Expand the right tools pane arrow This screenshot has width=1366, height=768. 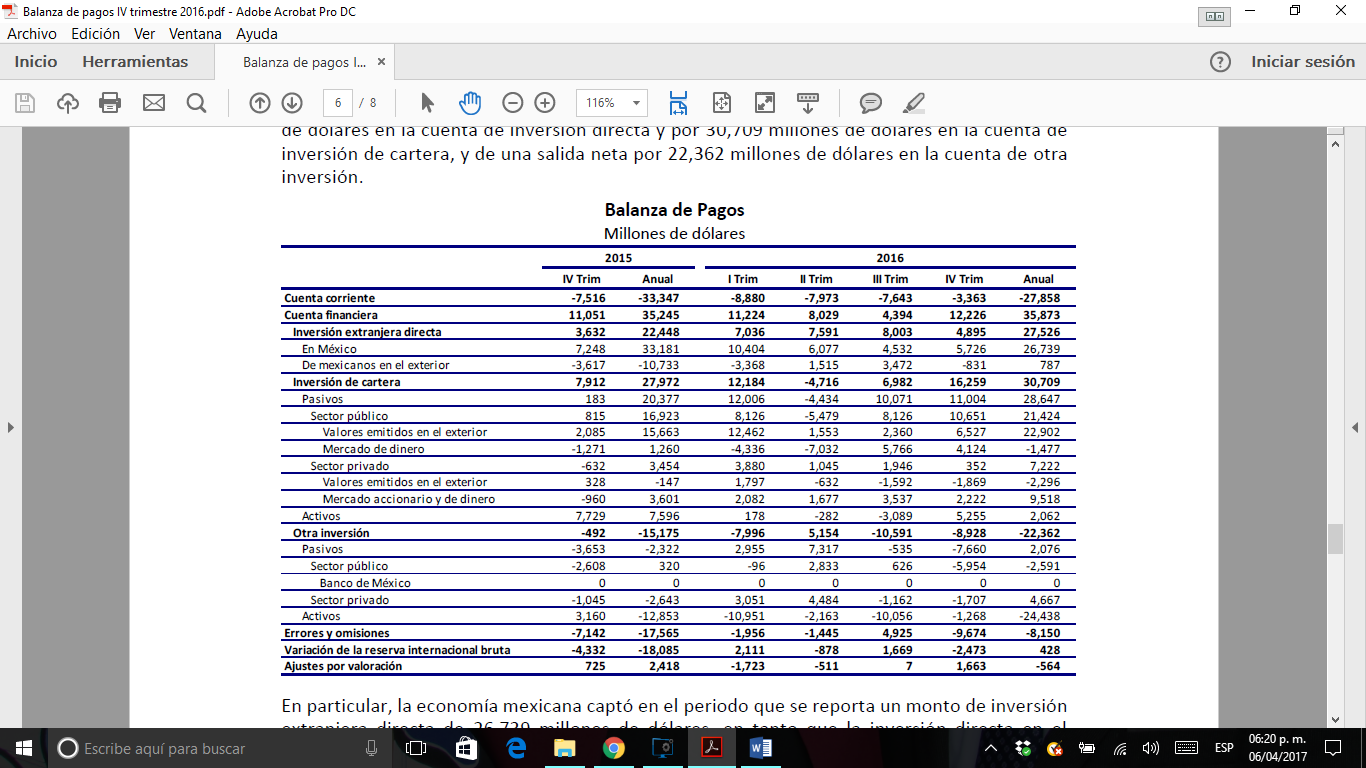tap(1355, 428)
